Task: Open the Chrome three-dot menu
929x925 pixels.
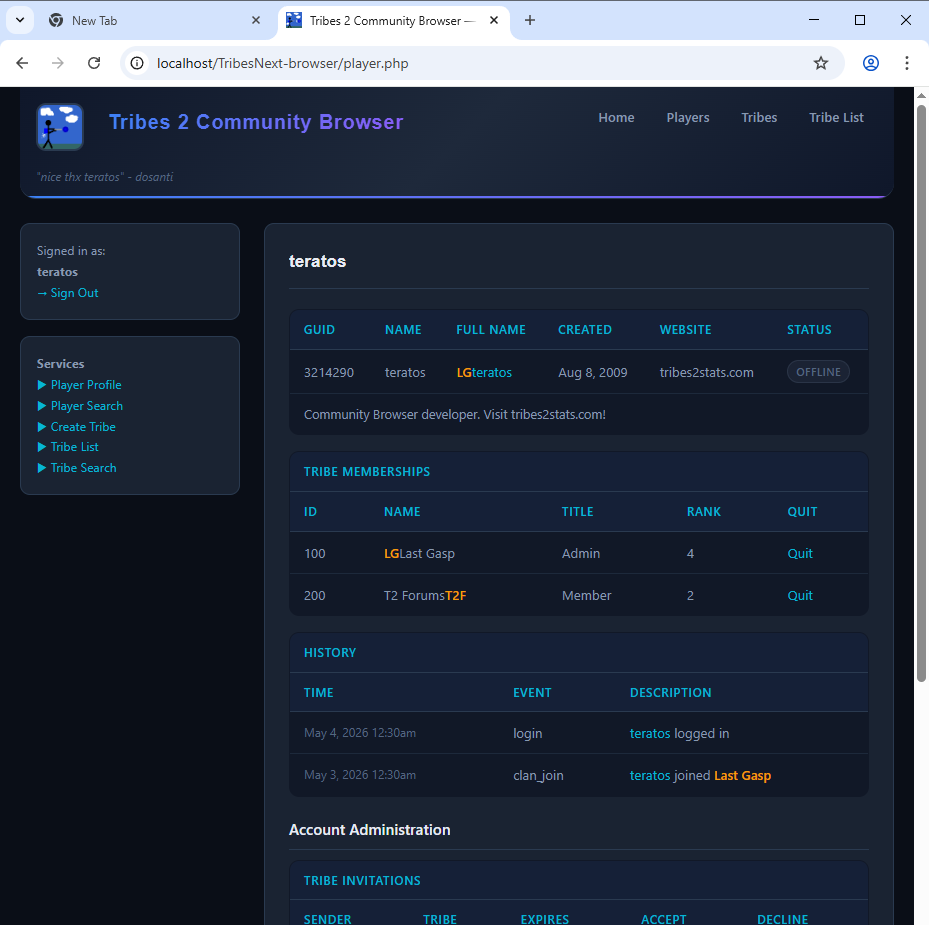Action: coord(906,63)
